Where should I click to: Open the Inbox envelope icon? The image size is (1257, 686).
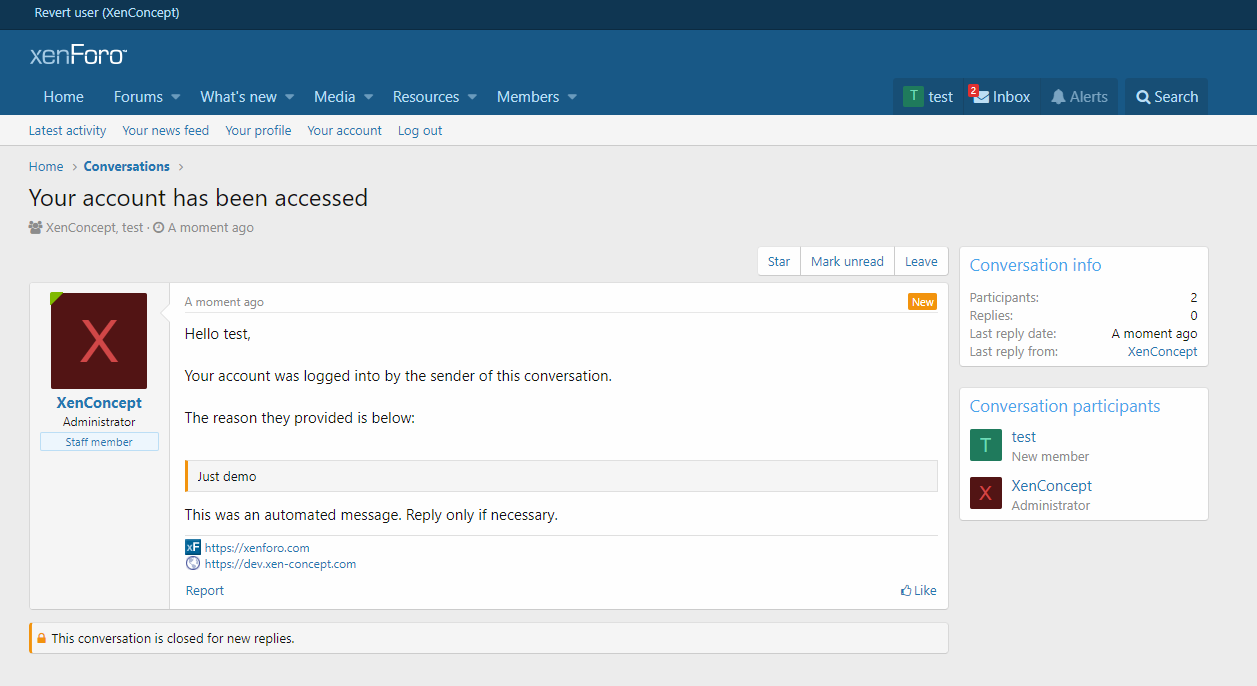click(x=982, y=97)
